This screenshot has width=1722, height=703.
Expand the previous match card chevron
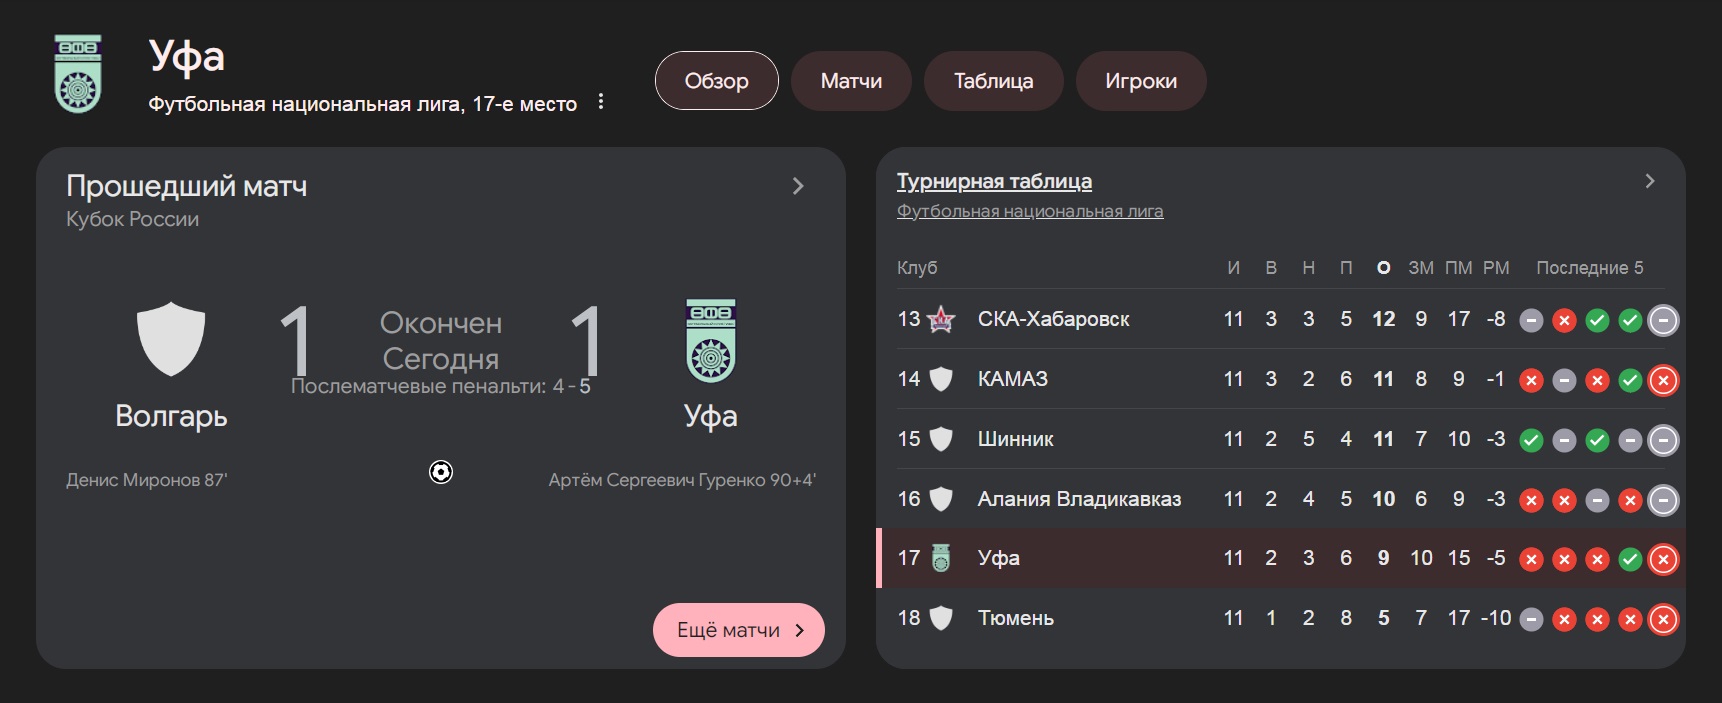(798, 186)
